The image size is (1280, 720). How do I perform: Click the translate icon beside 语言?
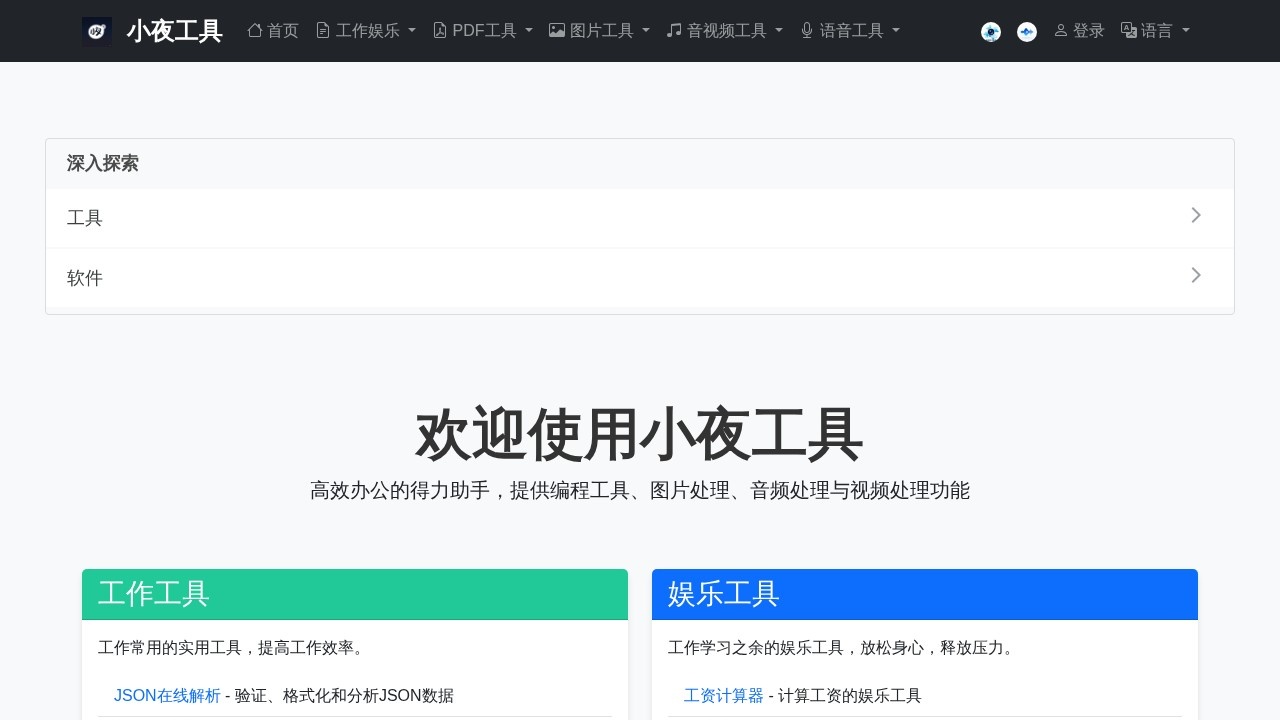pyautogui.click(x=1128, y=30)
